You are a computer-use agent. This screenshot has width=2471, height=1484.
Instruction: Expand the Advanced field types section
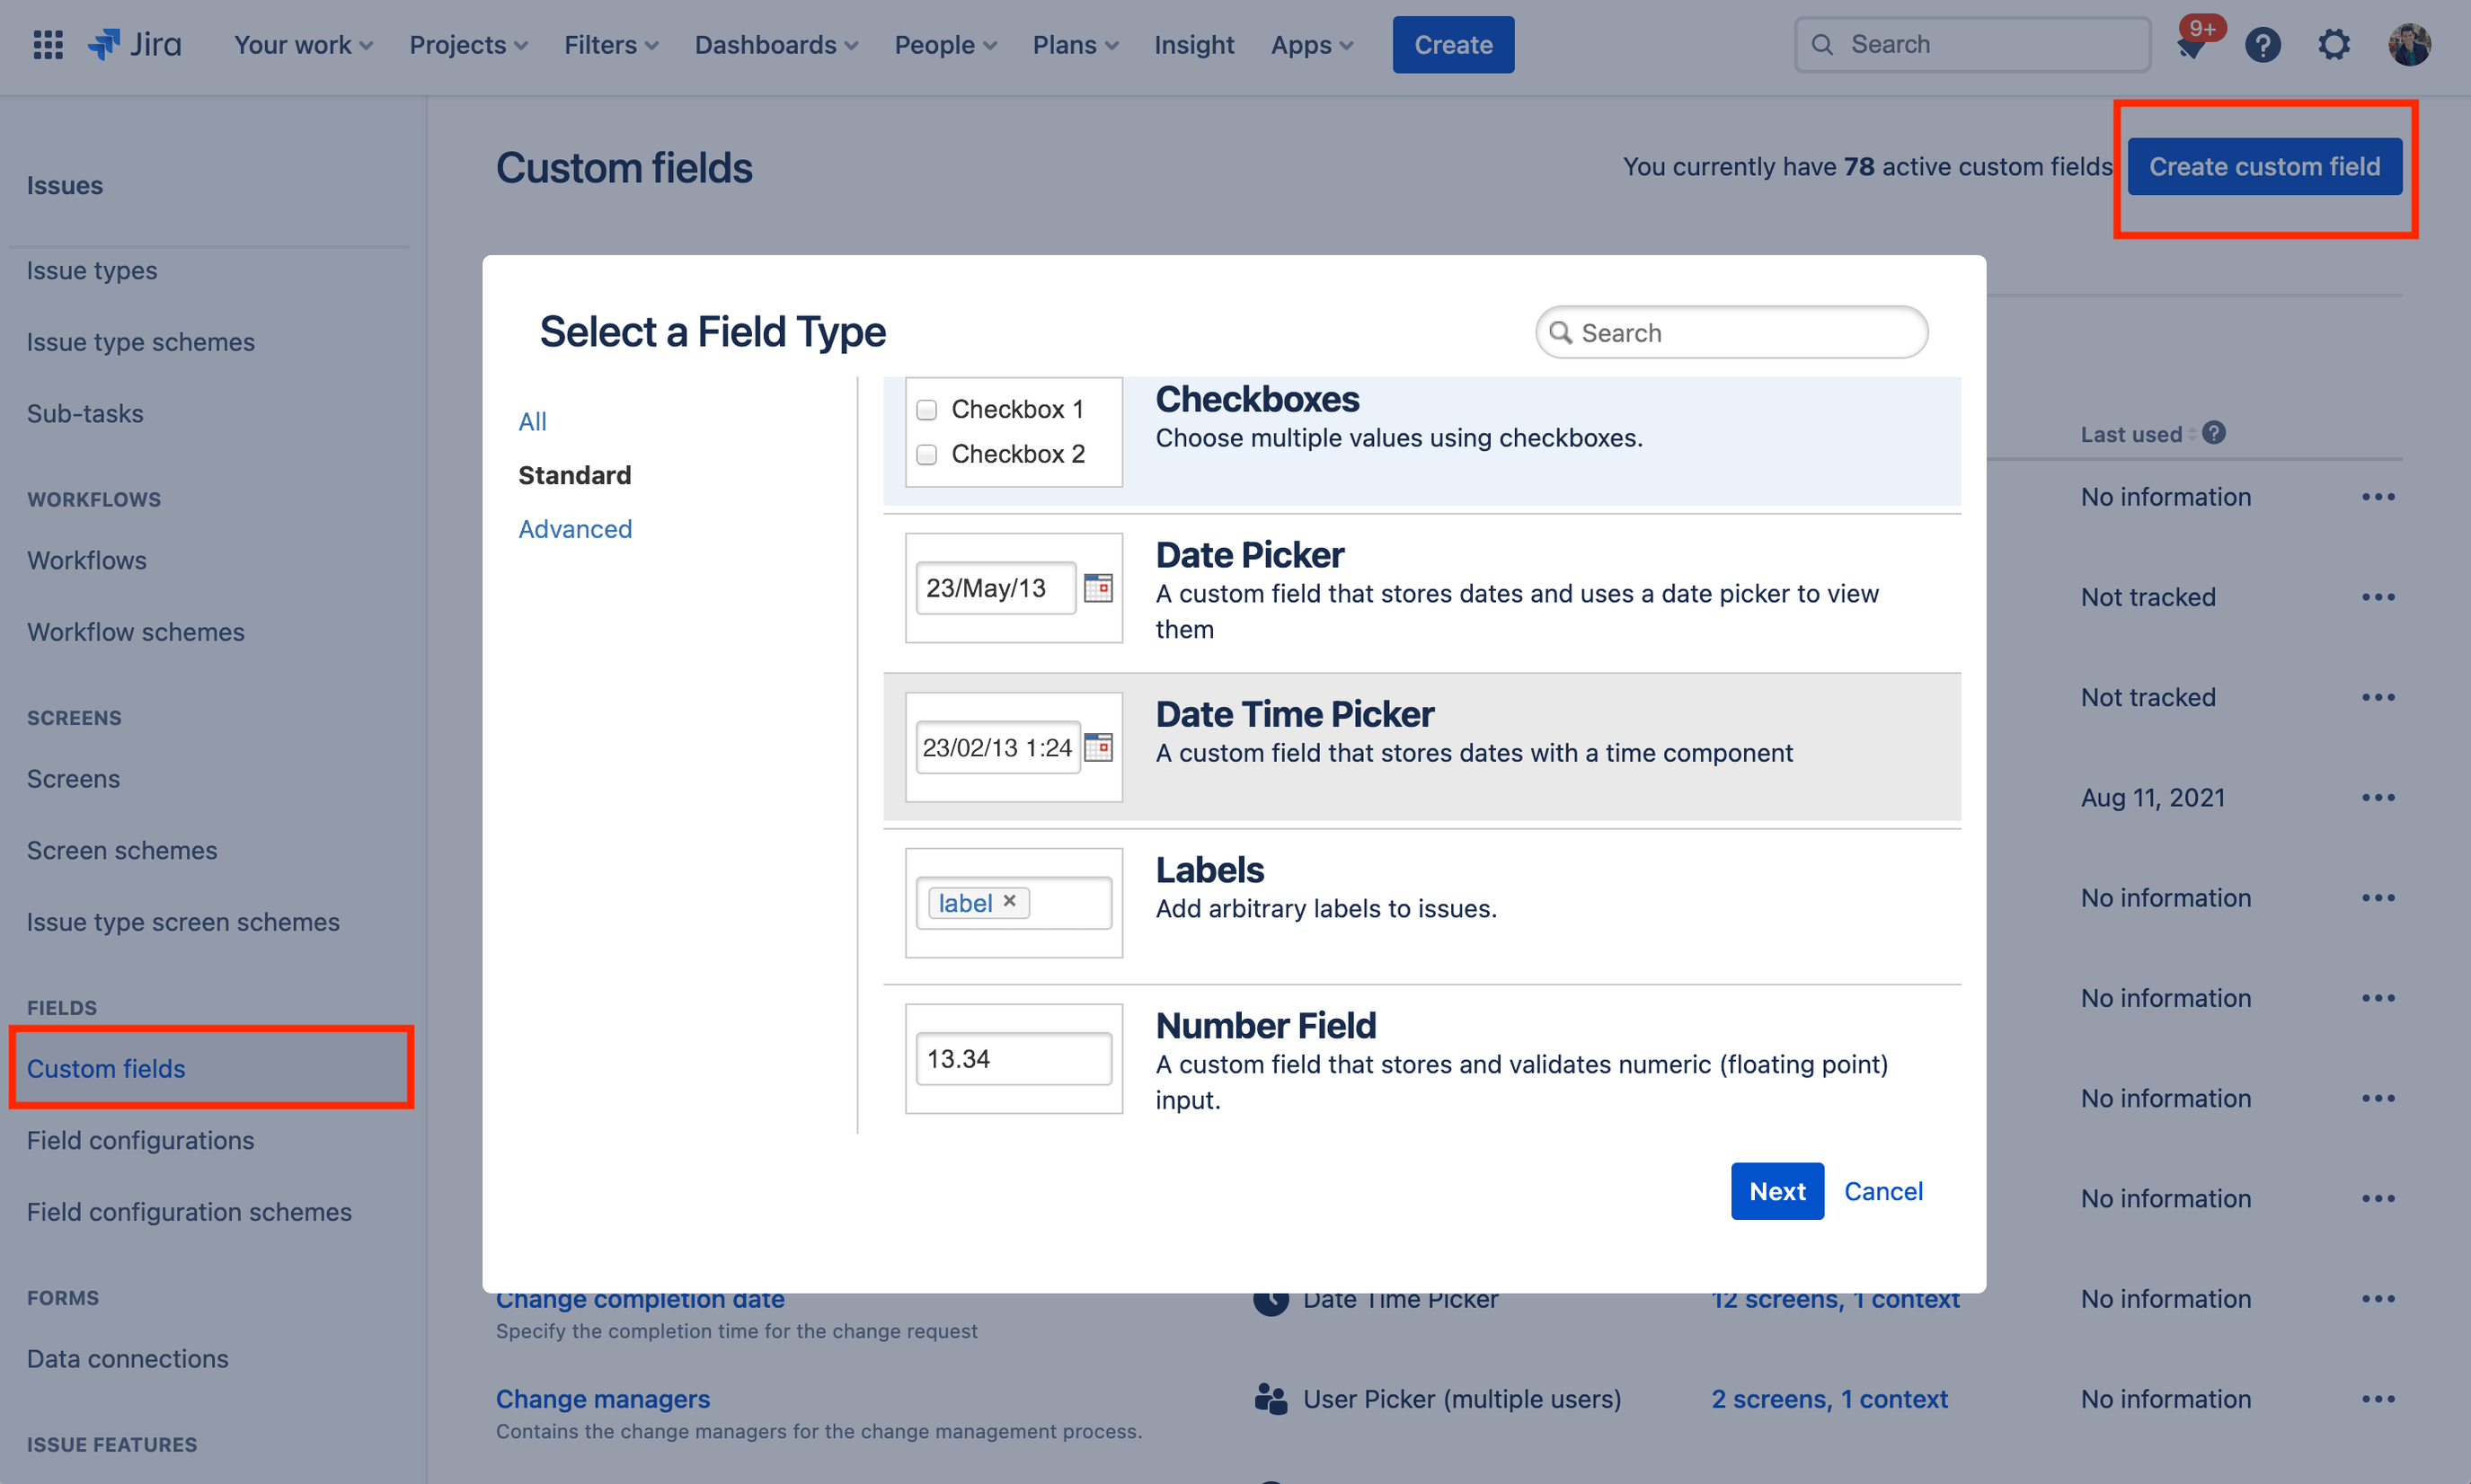[575, 526]
